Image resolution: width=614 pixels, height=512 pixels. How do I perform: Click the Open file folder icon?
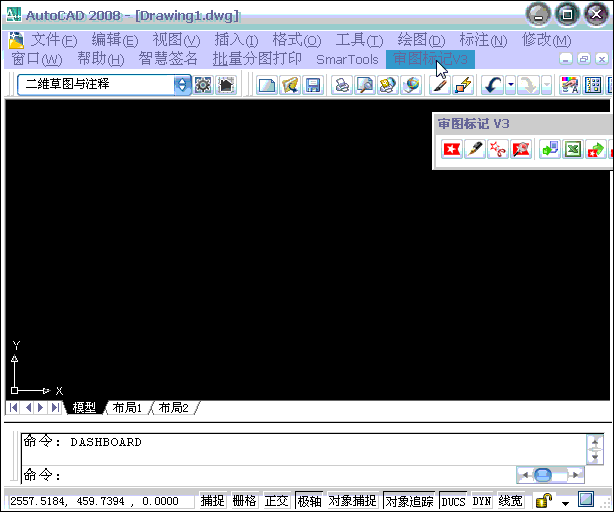click(x=290, y=85)
